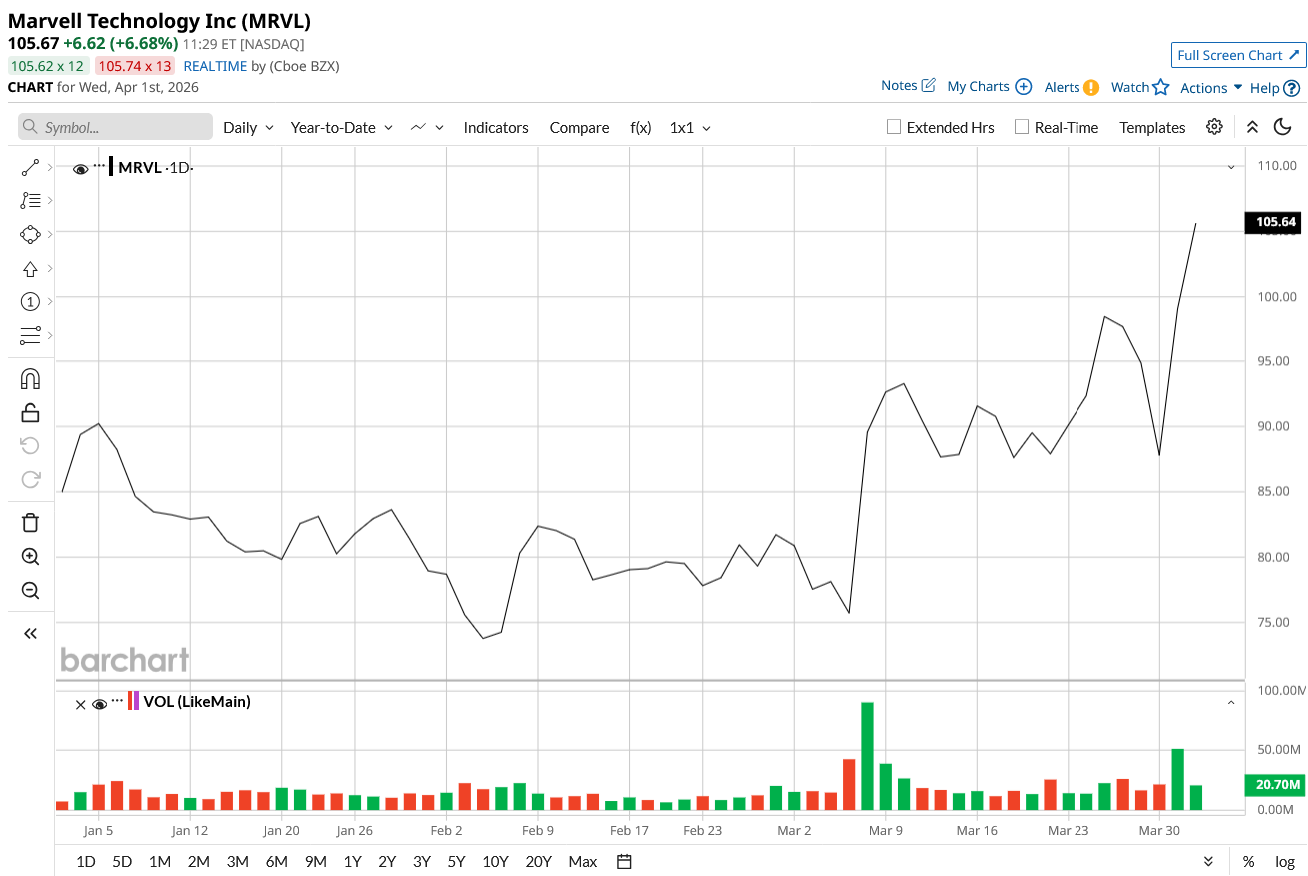Toggle log scale
Screen dimensions: 1308x876
[x=1285, y=861]
